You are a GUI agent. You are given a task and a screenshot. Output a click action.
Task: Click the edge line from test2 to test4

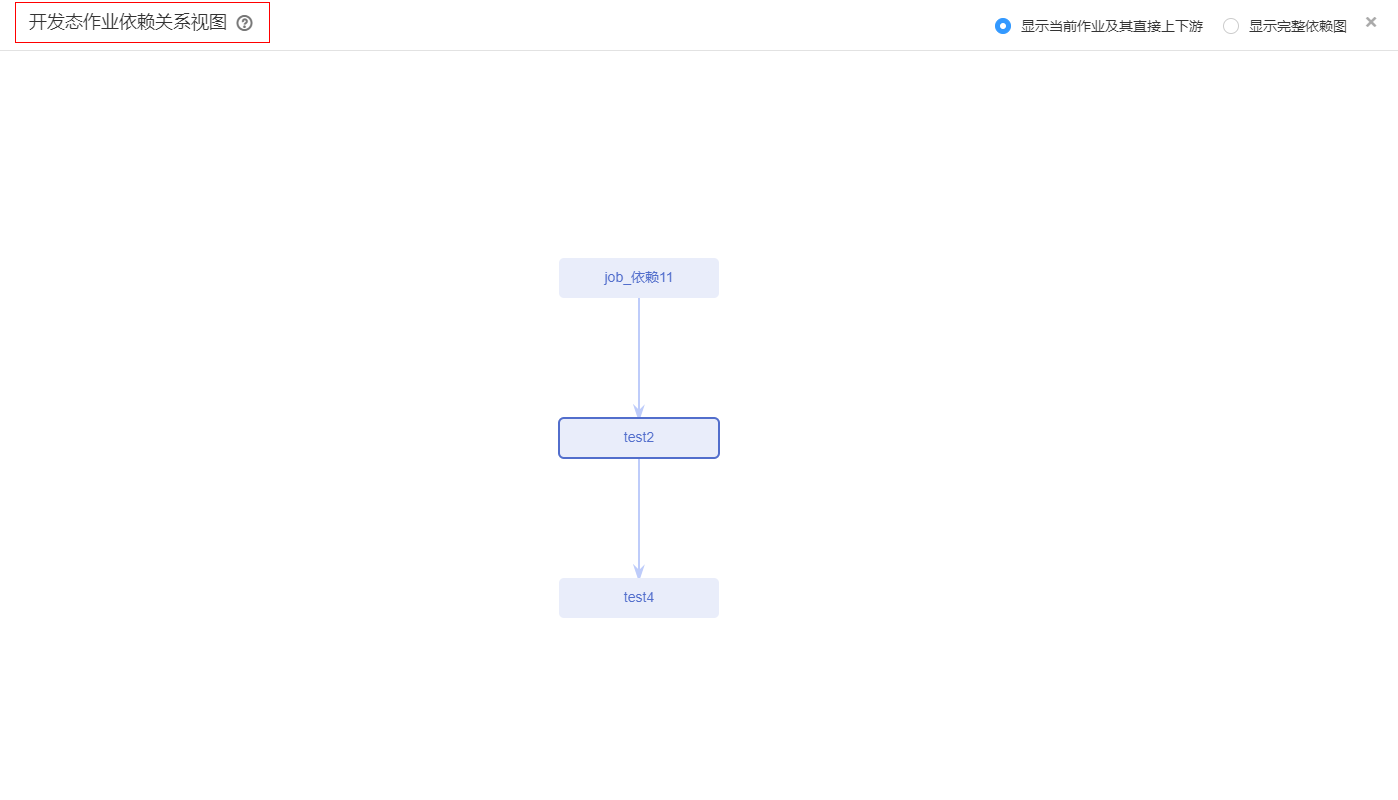pos(639,510)
